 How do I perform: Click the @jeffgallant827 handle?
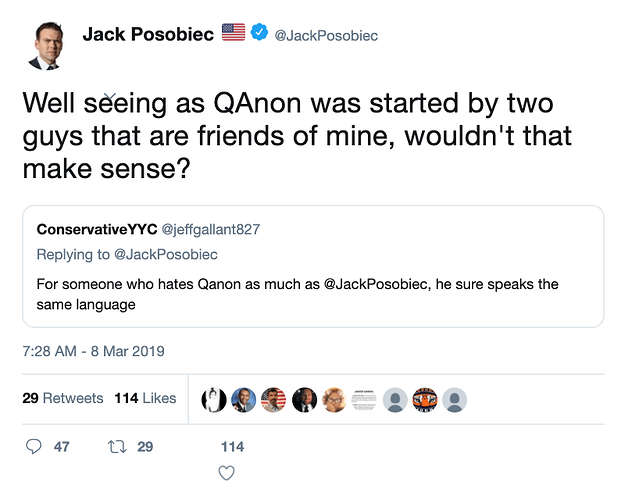pyautogui.click(x=210, y=229)
